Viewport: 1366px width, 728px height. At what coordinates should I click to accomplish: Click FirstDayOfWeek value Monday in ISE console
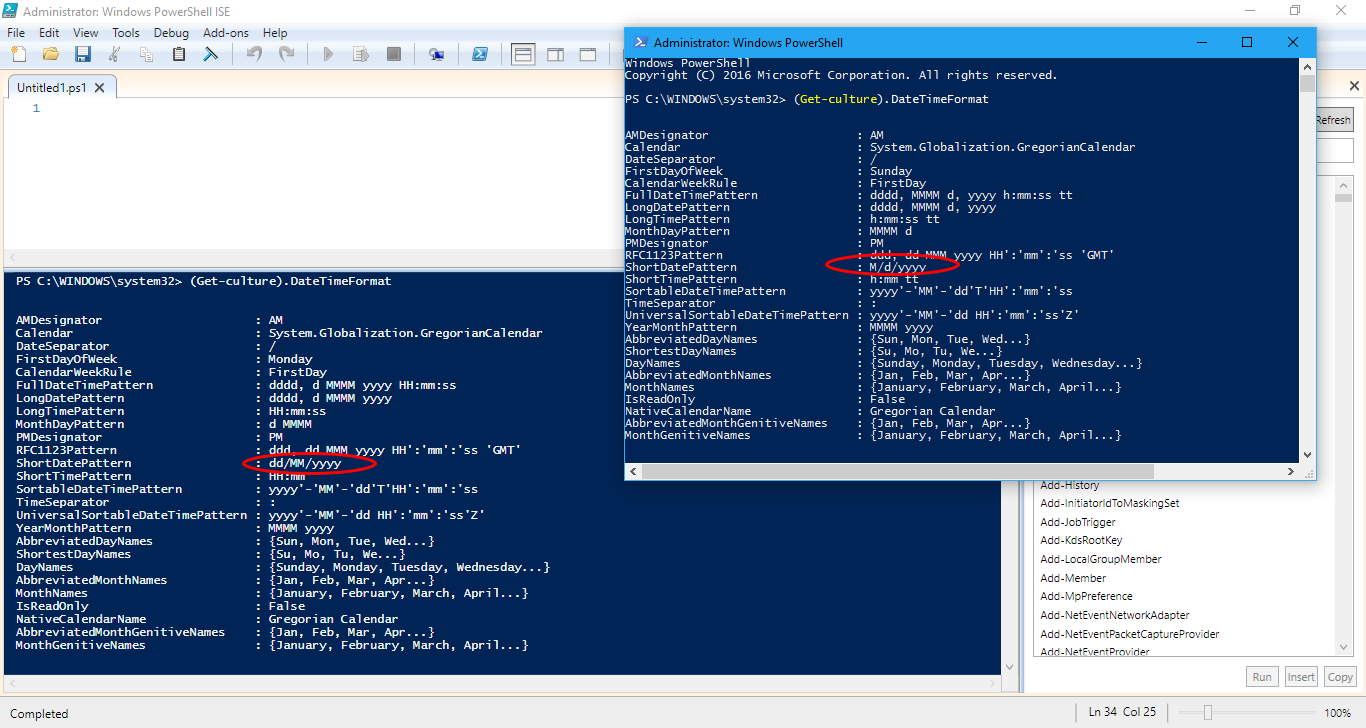point(290,359)
